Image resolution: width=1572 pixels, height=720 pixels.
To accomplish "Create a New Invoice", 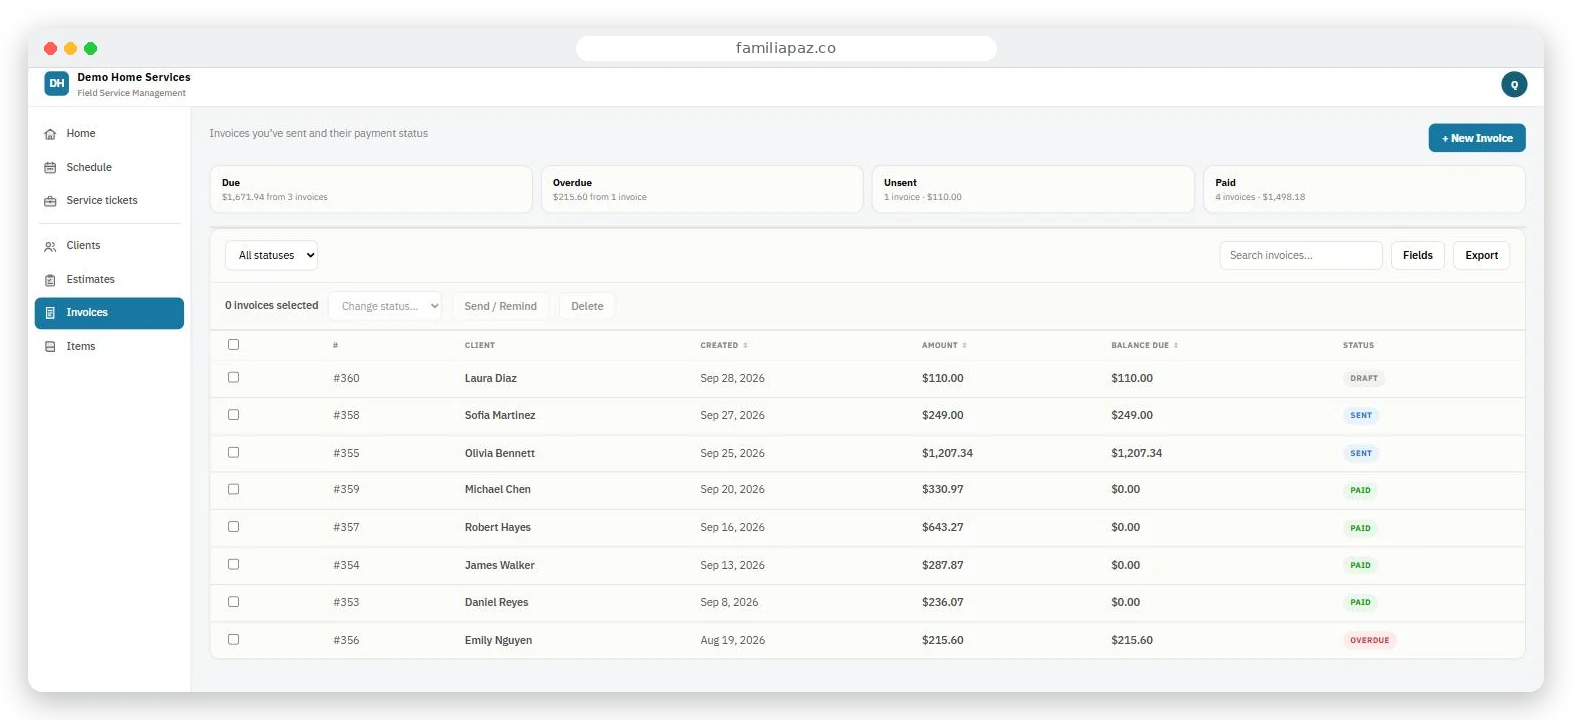I will [1476, 138].
